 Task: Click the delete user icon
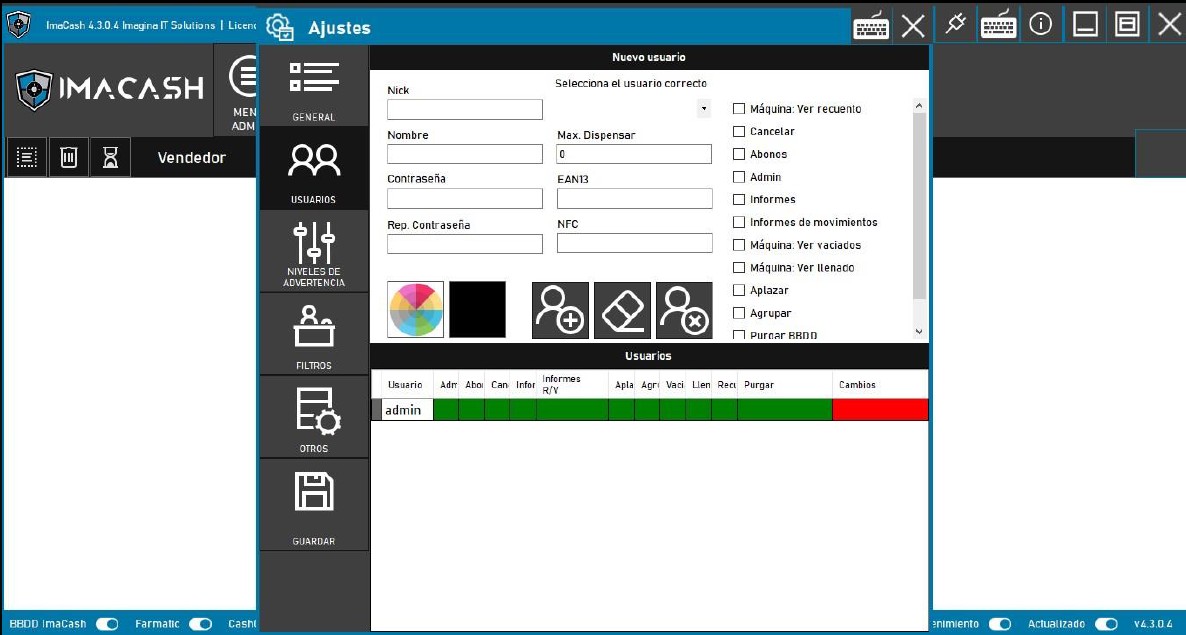[x=684, y=310]
